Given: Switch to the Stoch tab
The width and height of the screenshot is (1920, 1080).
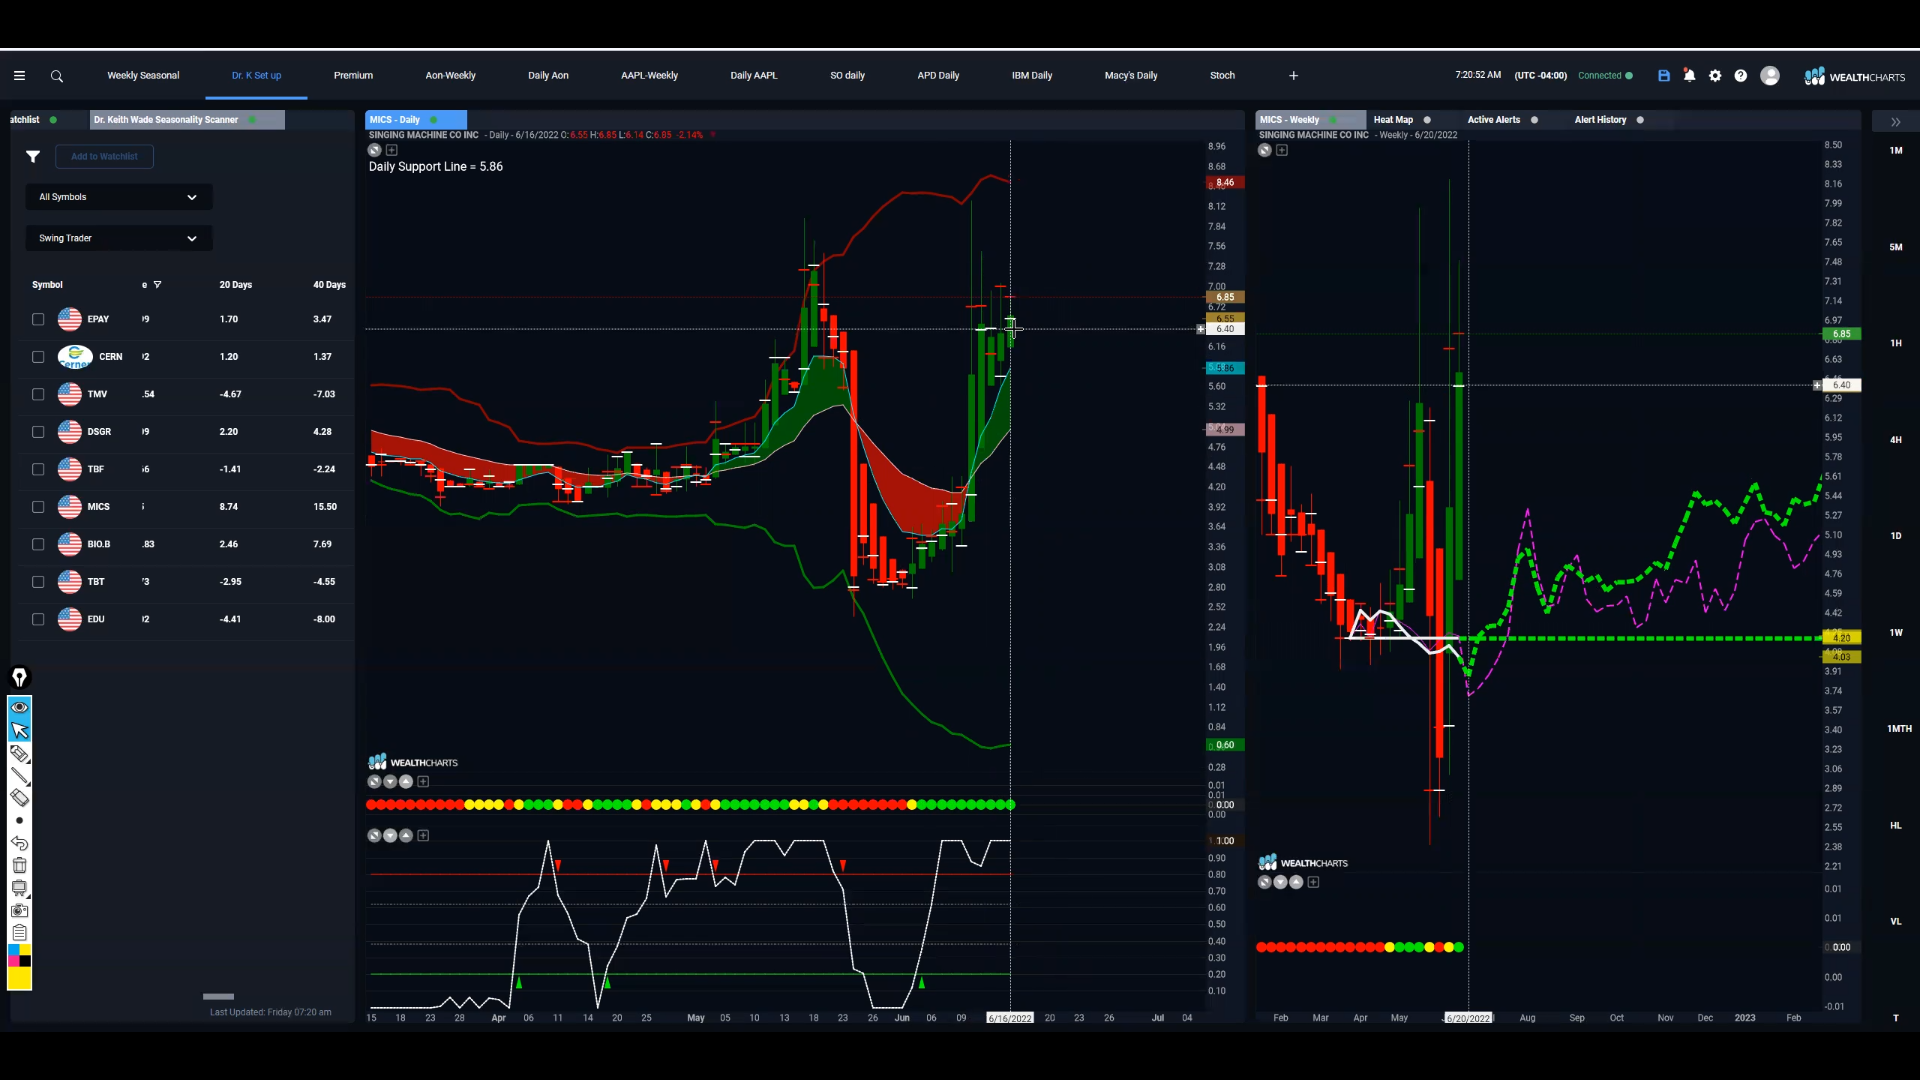Looking at the screenshot, I should coord(1222,76).
